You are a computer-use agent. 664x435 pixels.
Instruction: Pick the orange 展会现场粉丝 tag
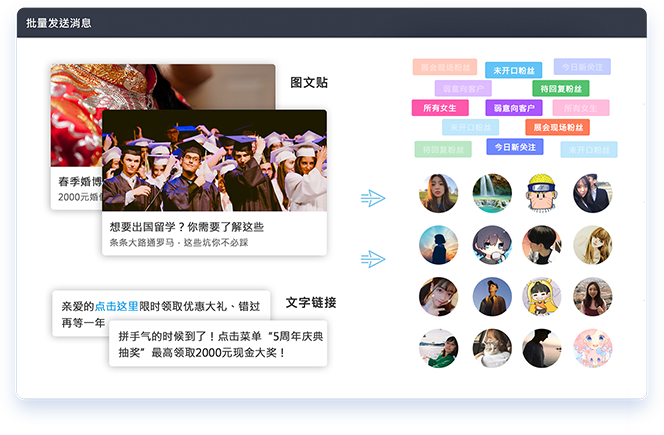(557, 128)
